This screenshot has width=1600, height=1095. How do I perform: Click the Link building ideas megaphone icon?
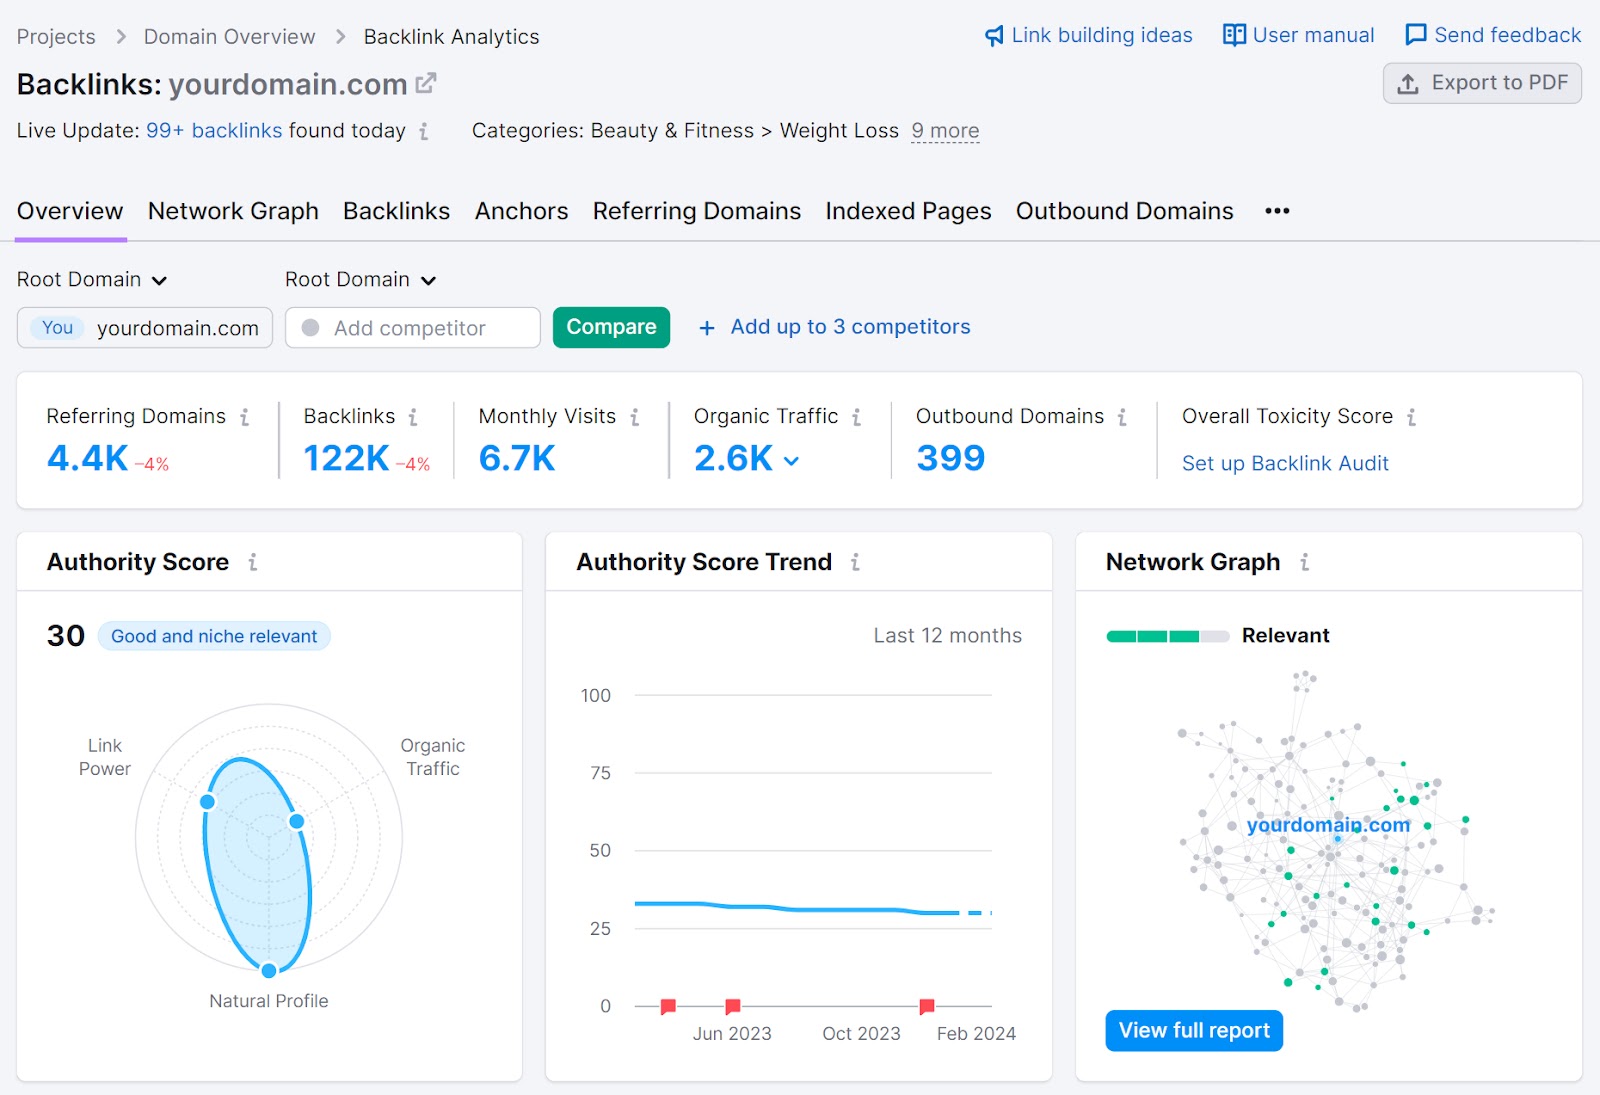coord(993,34)
